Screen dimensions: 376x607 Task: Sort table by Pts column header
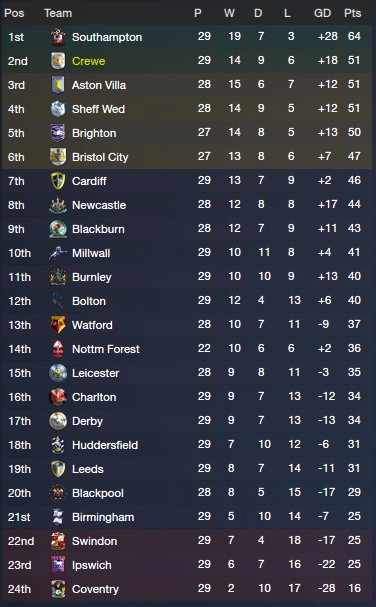tap(352, 13)
